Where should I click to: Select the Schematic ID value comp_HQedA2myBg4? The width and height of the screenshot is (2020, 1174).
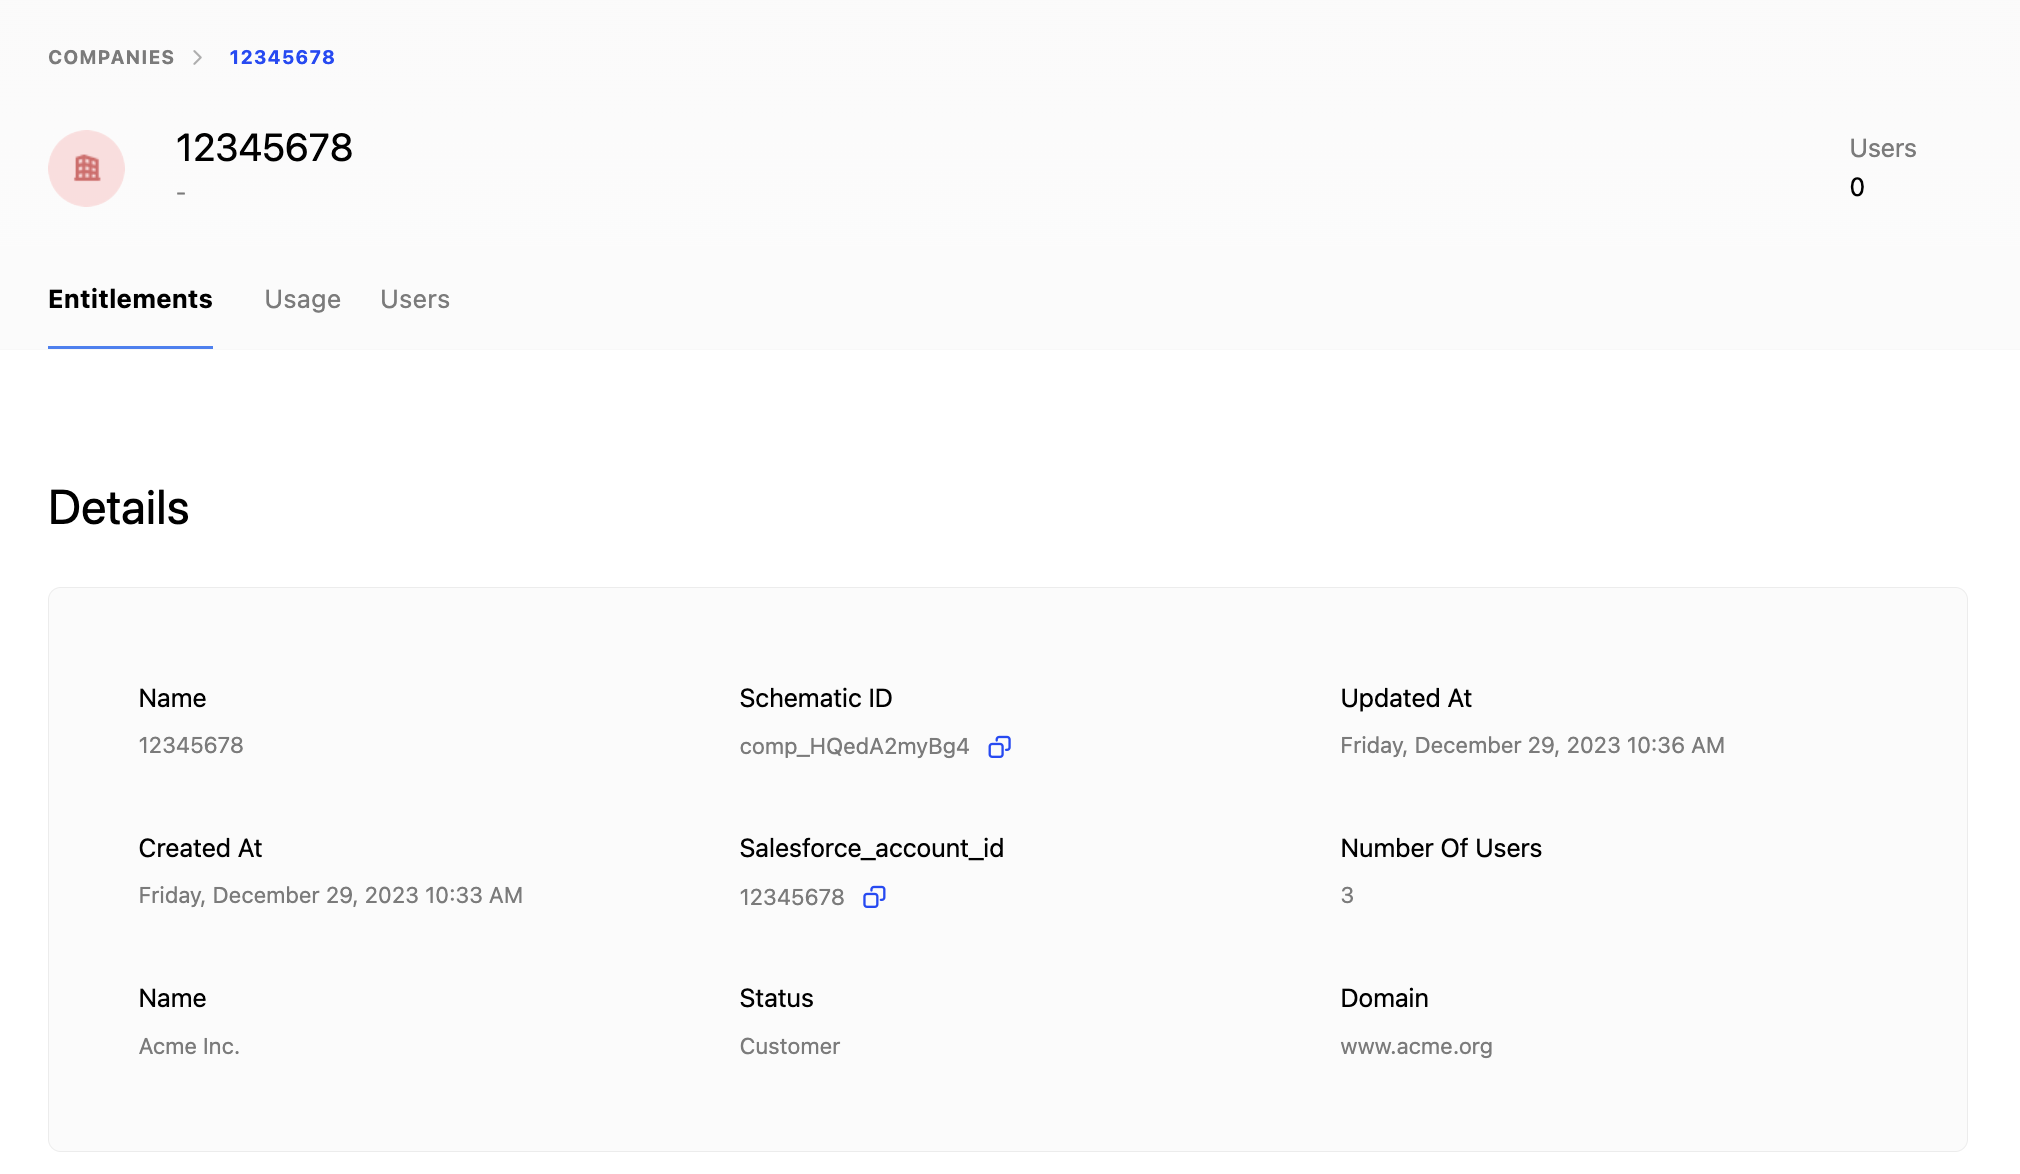(853, 745)
